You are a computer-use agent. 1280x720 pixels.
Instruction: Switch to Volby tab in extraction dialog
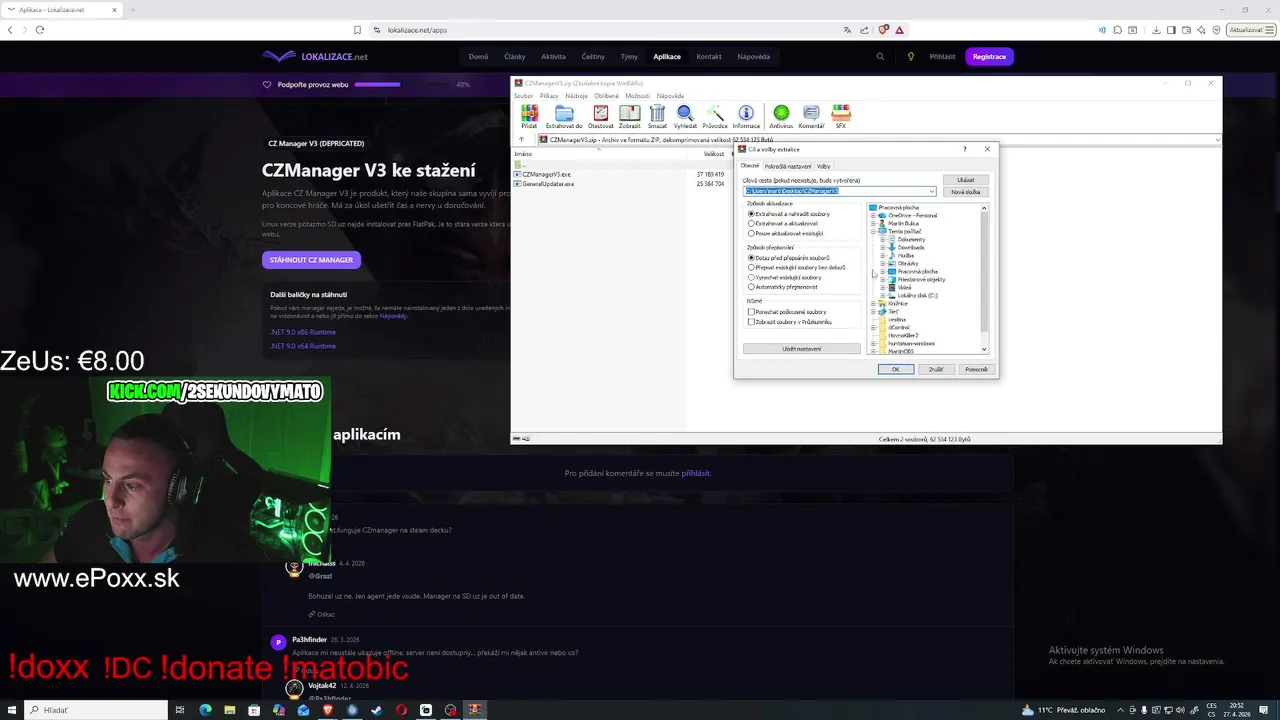tap(823, 166)
